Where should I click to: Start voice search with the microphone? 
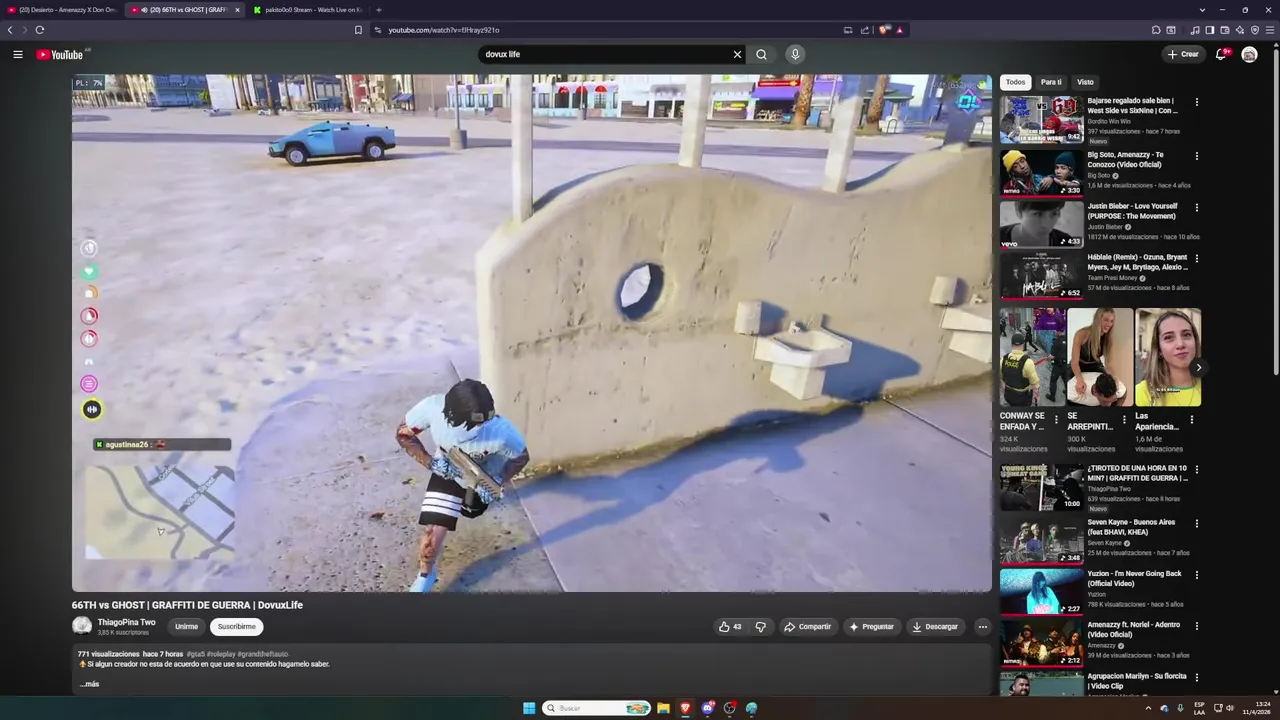tap(795, 54)
